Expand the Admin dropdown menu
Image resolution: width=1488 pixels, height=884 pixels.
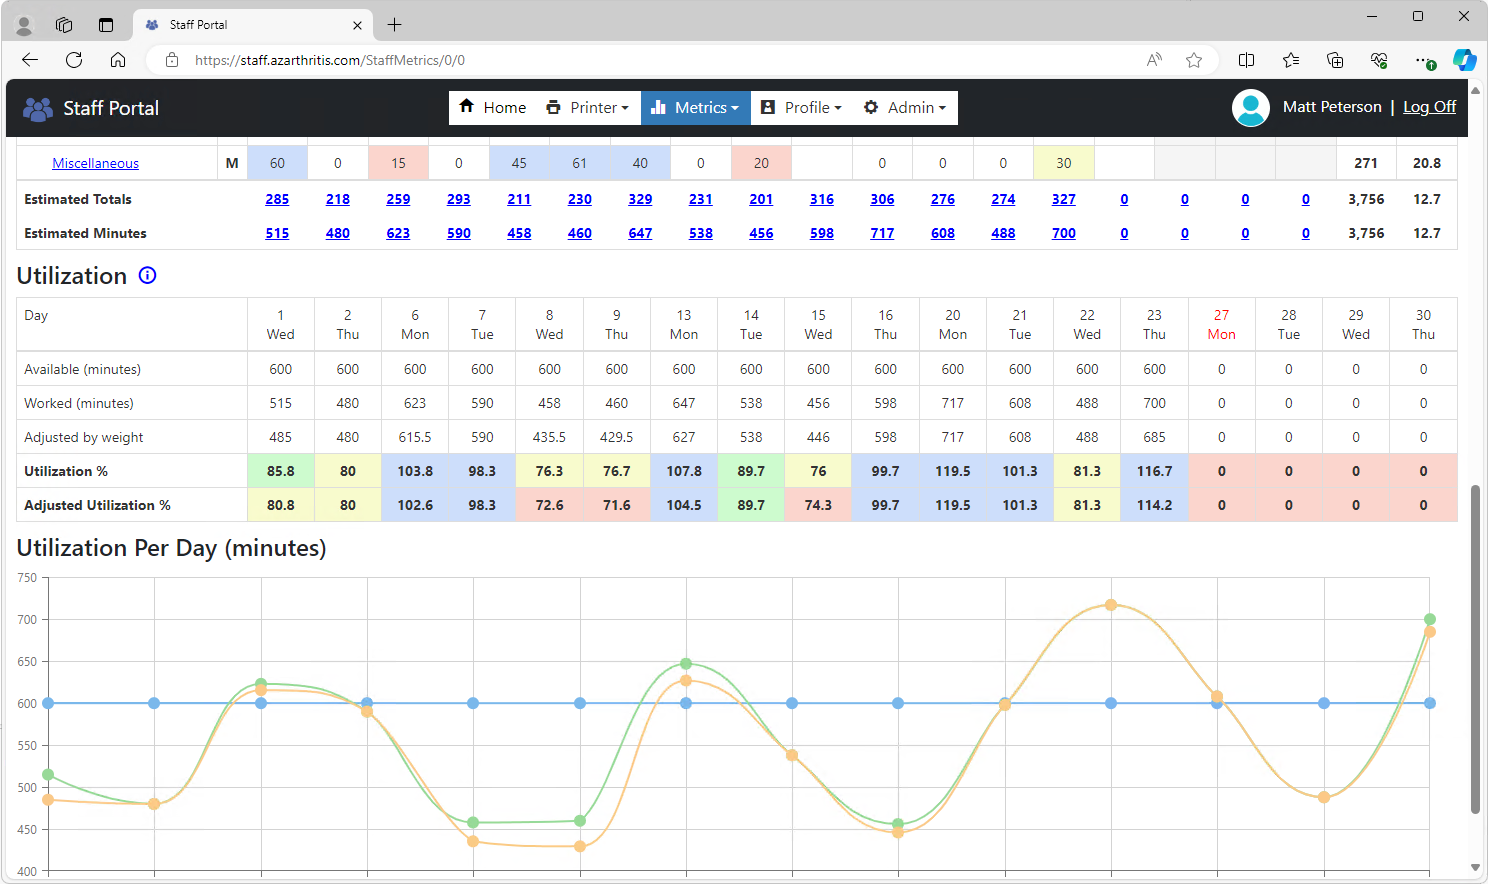(x=905, y=107)
